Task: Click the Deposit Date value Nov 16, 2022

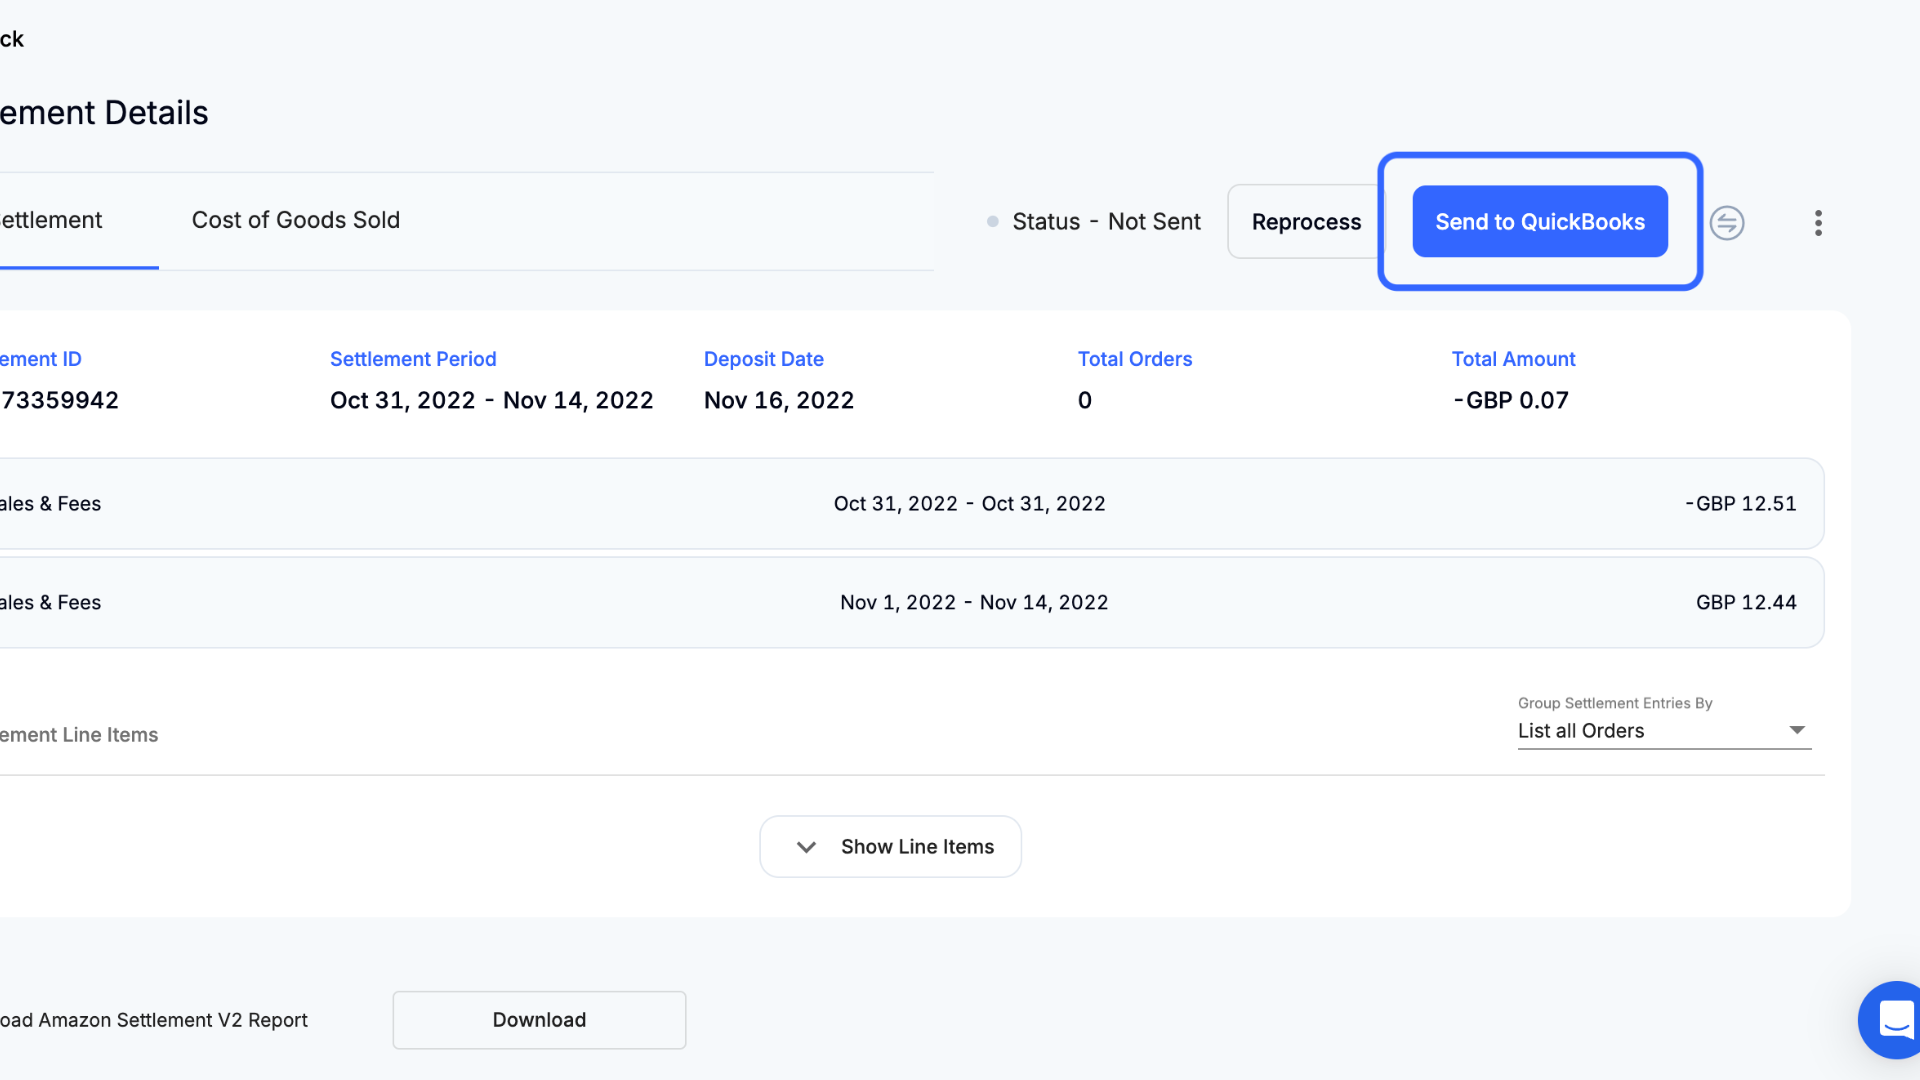Action: click(779, 401)
